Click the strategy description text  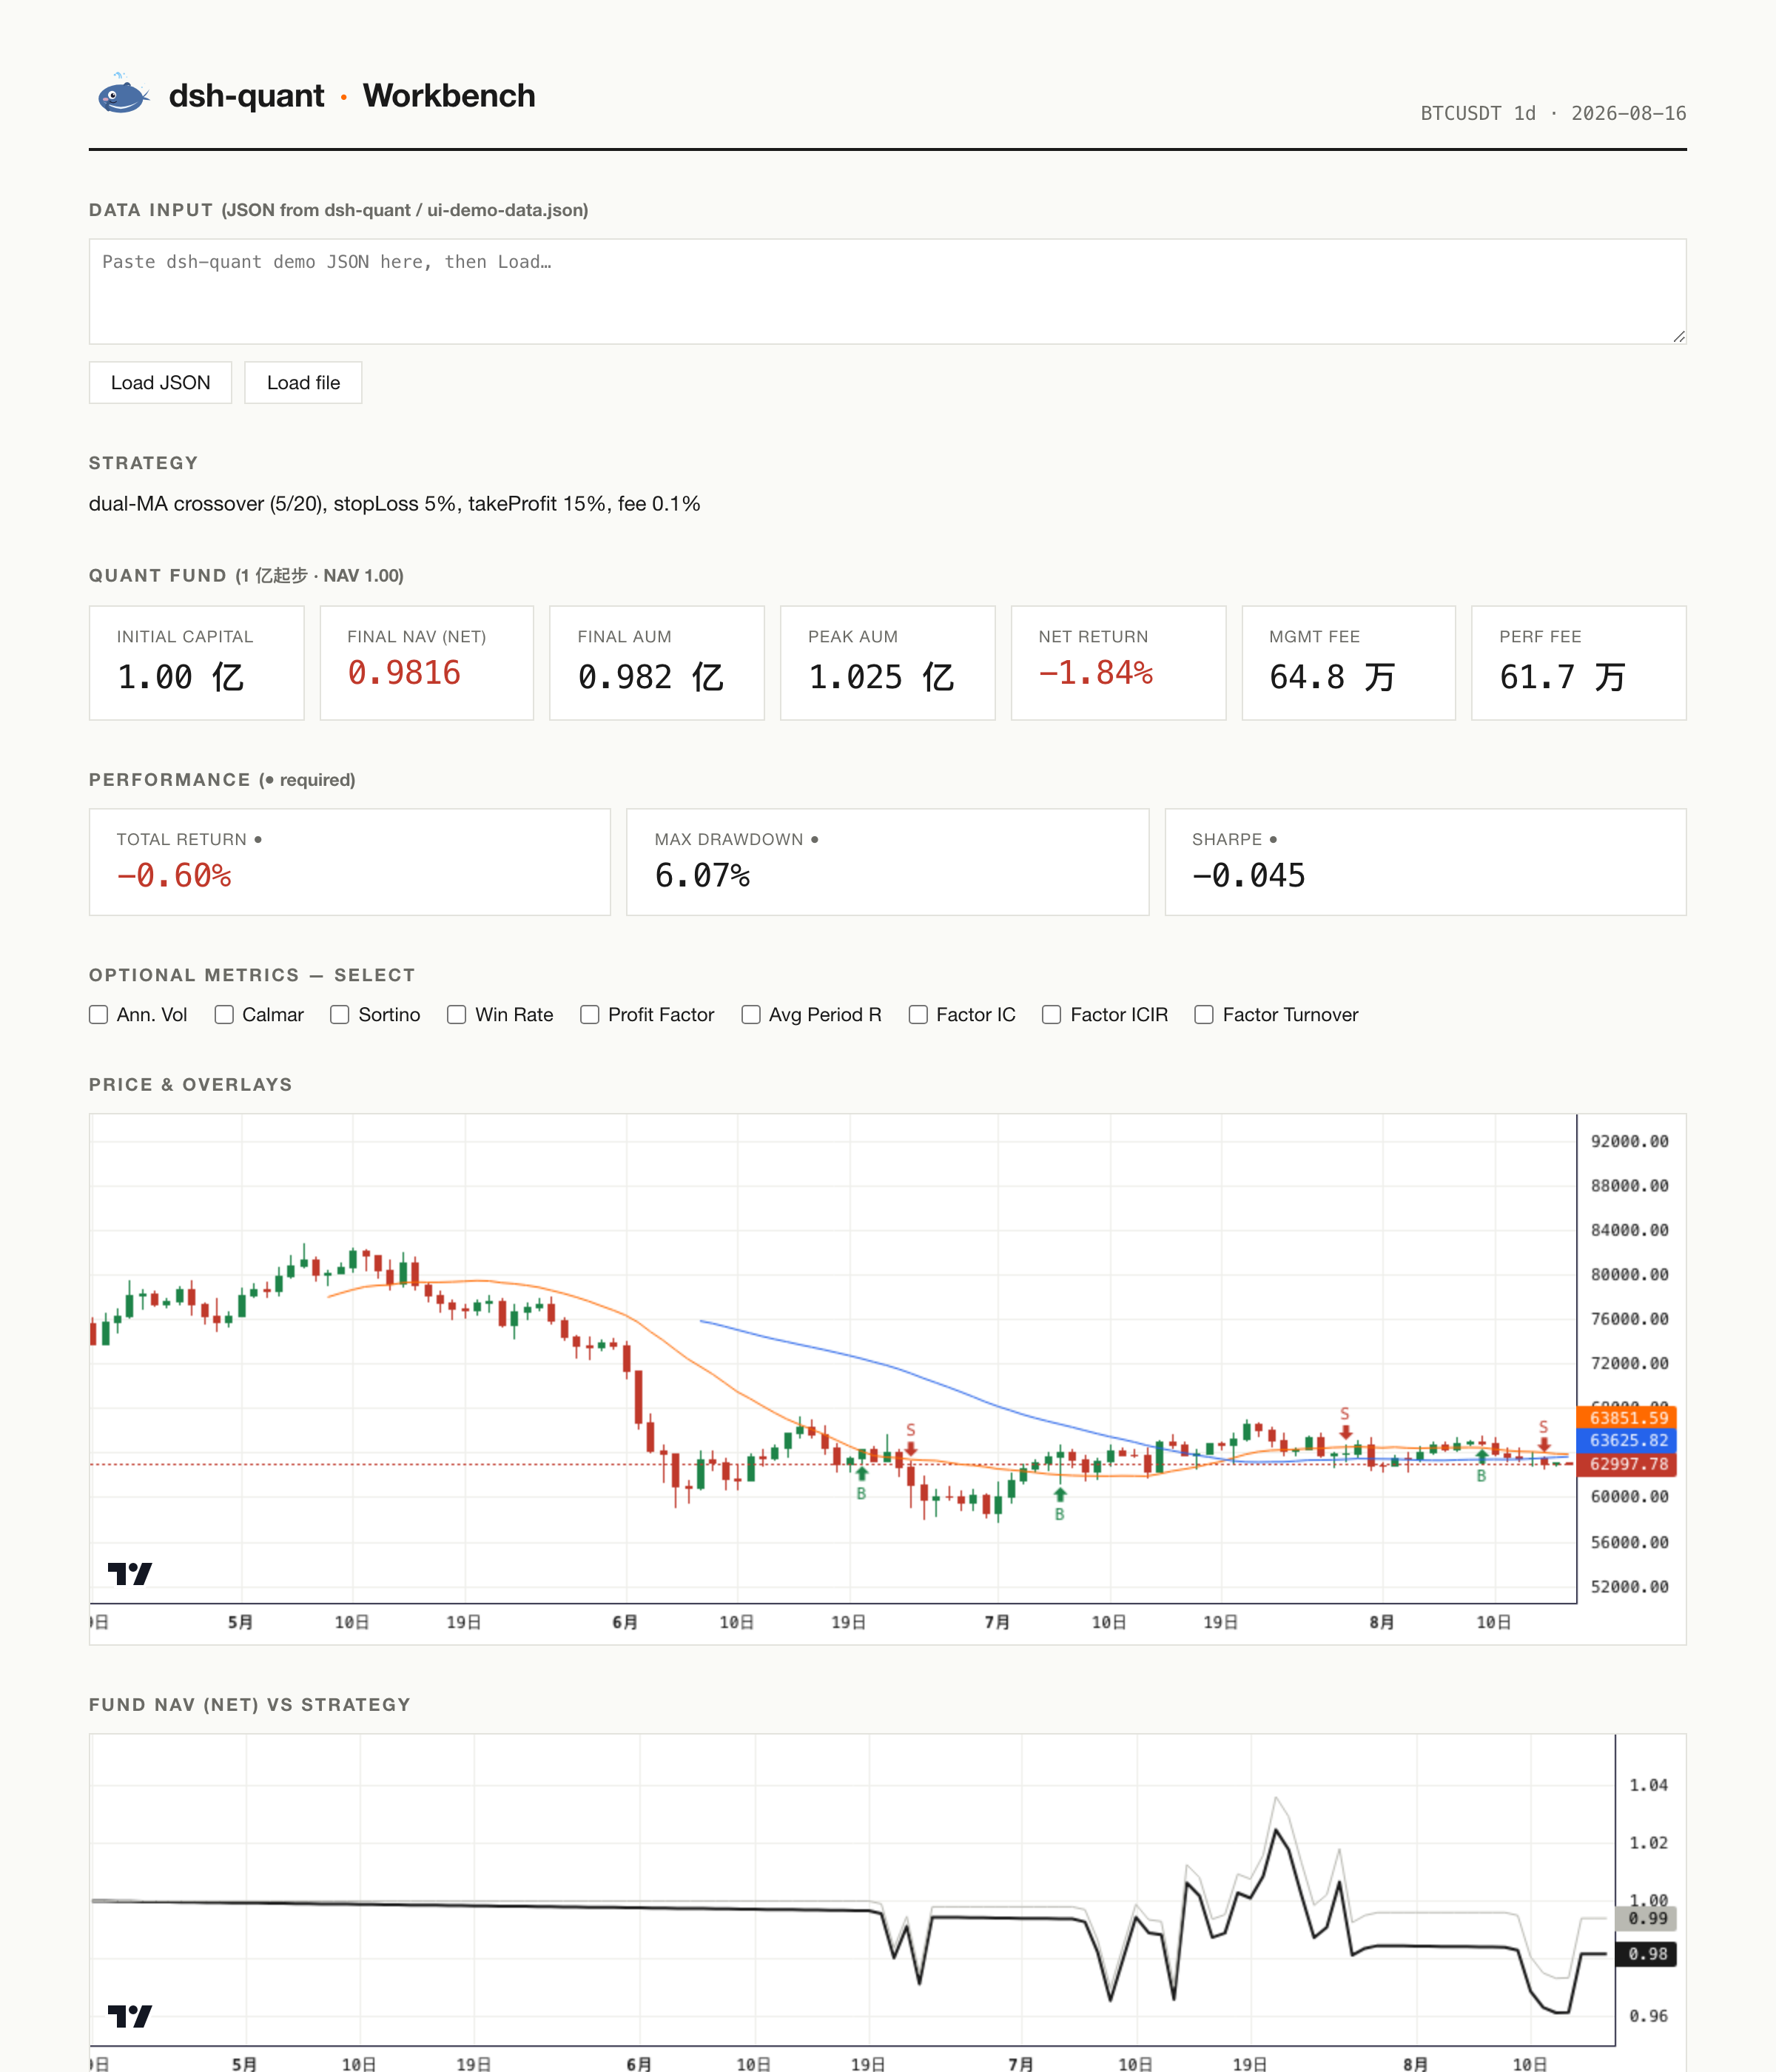click(394, 504)
